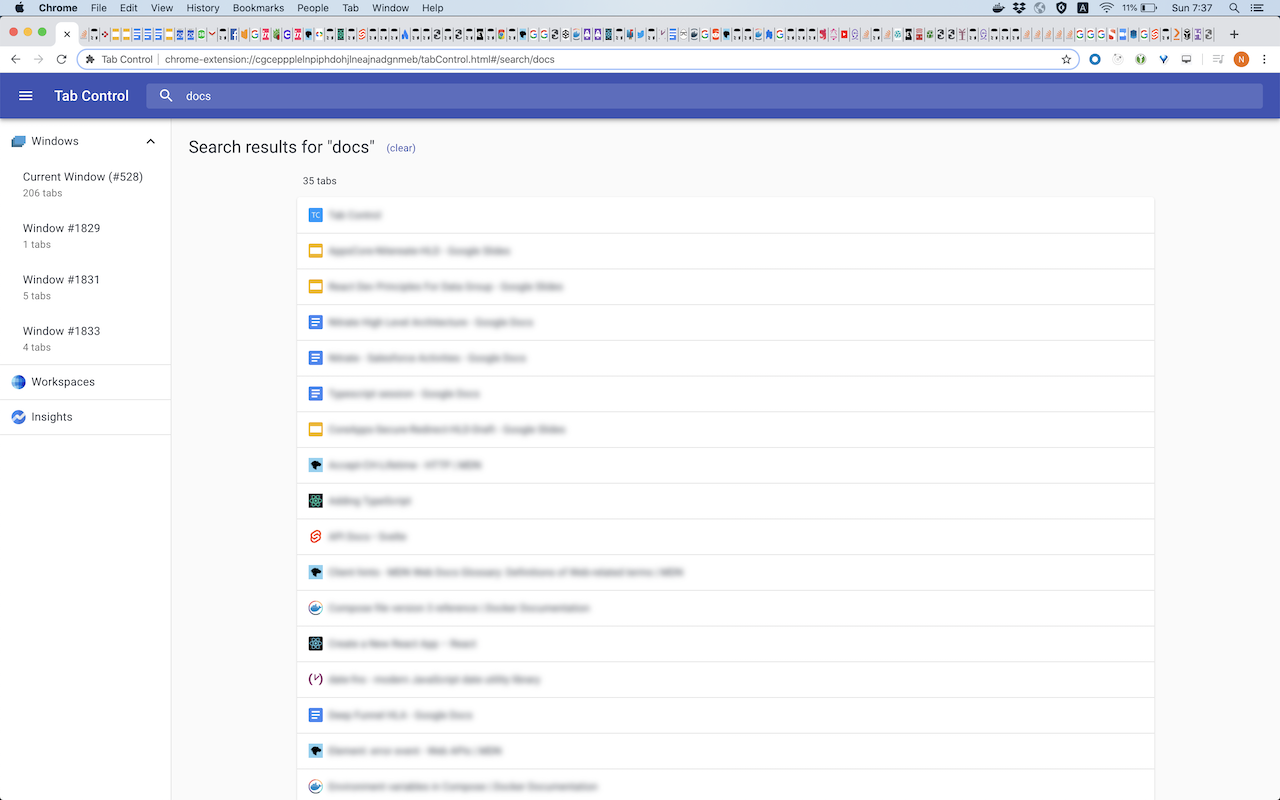The width and height of the screenshot is (1280, 800).
Task: Open a new tab with the plus button
Action: 1234,33
